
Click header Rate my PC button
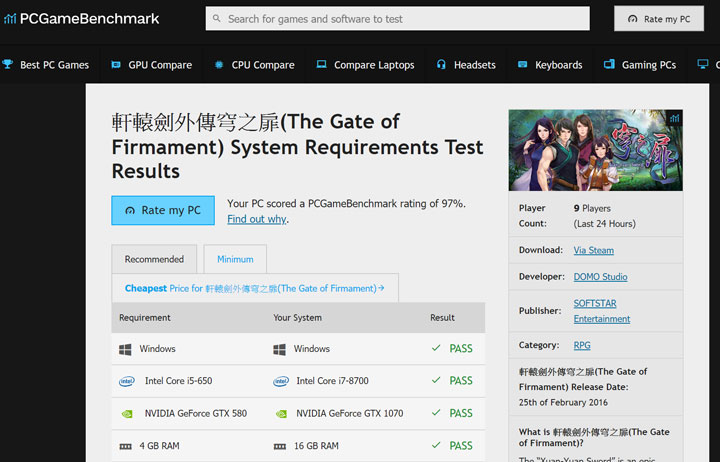(x=659, y=19)
